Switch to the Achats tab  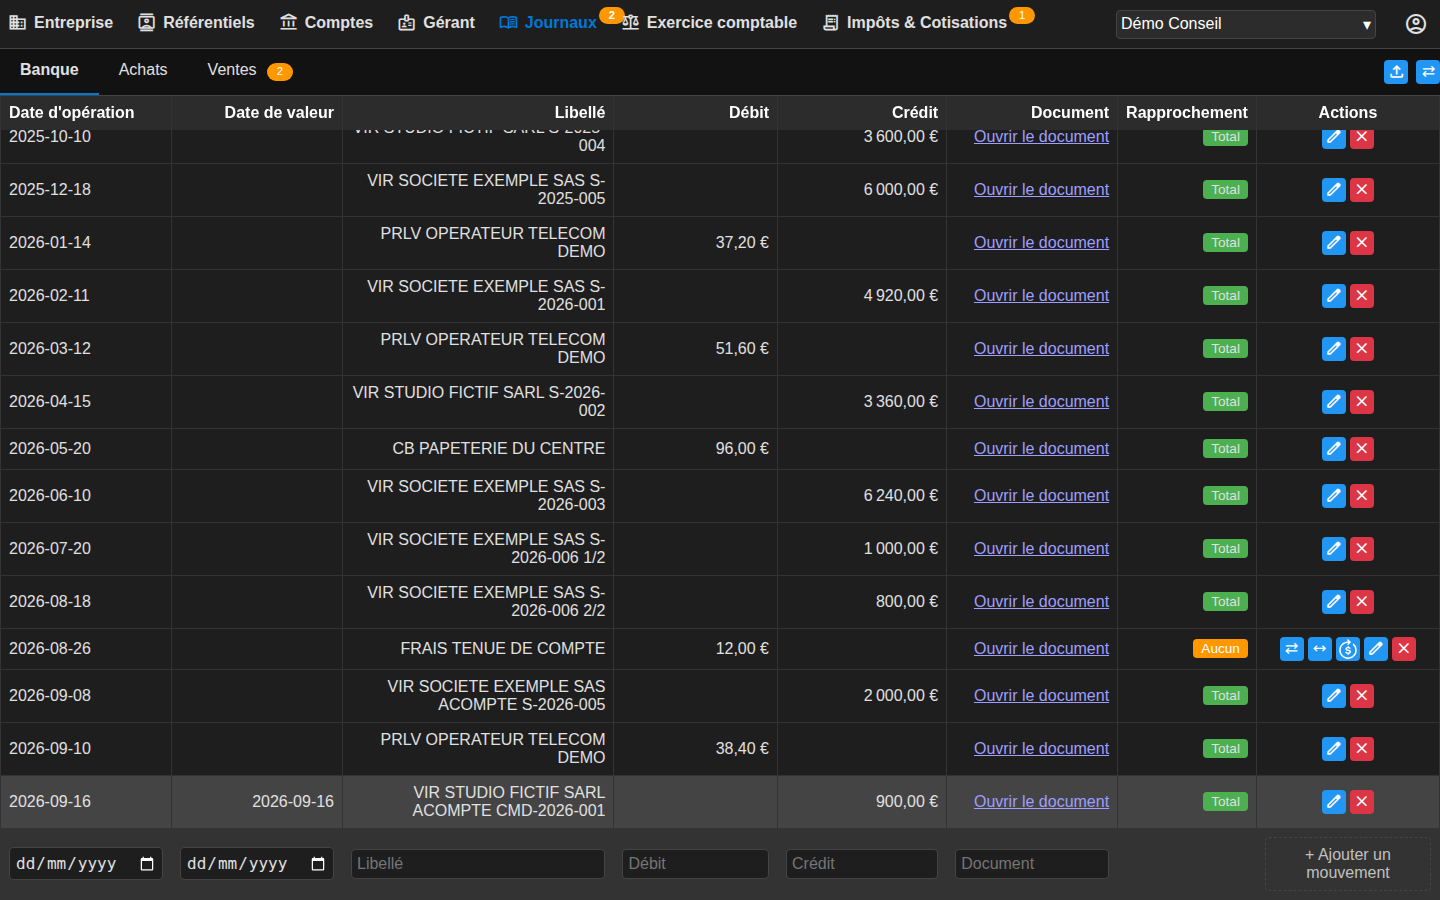pos(143,70)
